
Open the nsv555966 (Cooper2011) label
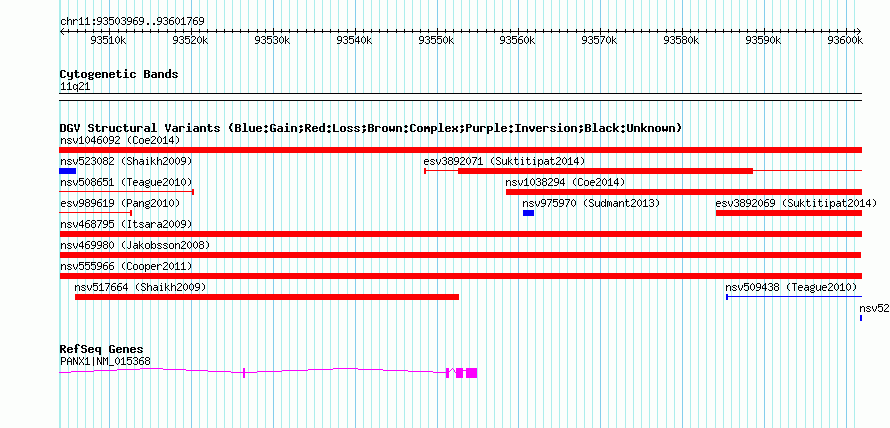coord(126,266)
